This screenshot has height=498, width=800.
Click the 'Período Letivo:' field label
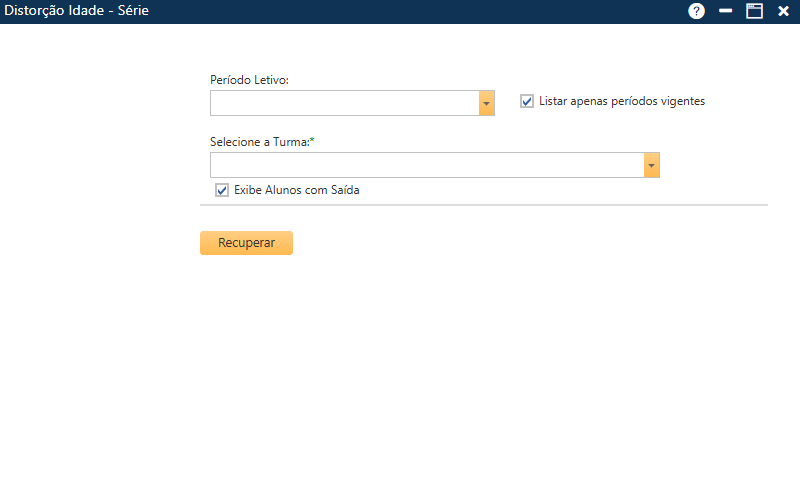pos(249,80)
